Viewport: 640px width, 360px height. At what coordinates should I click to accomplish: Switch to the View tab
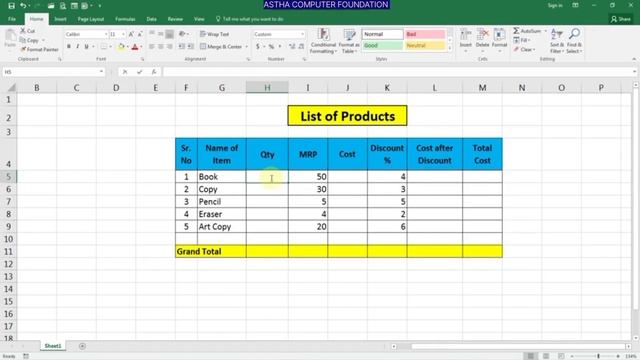(199, 19)
